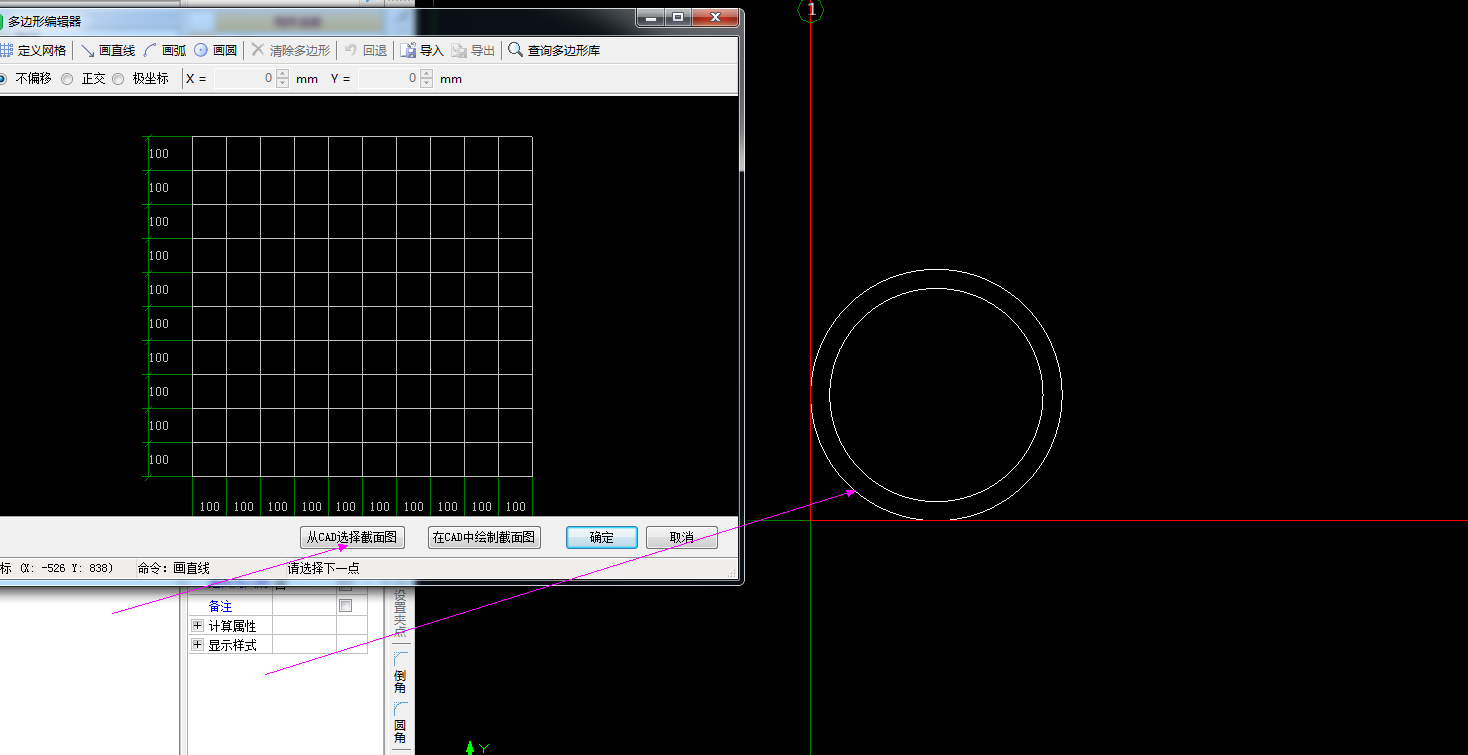Cancel with the 取消 button
1468x755 pixels.
tap(682, 537)
